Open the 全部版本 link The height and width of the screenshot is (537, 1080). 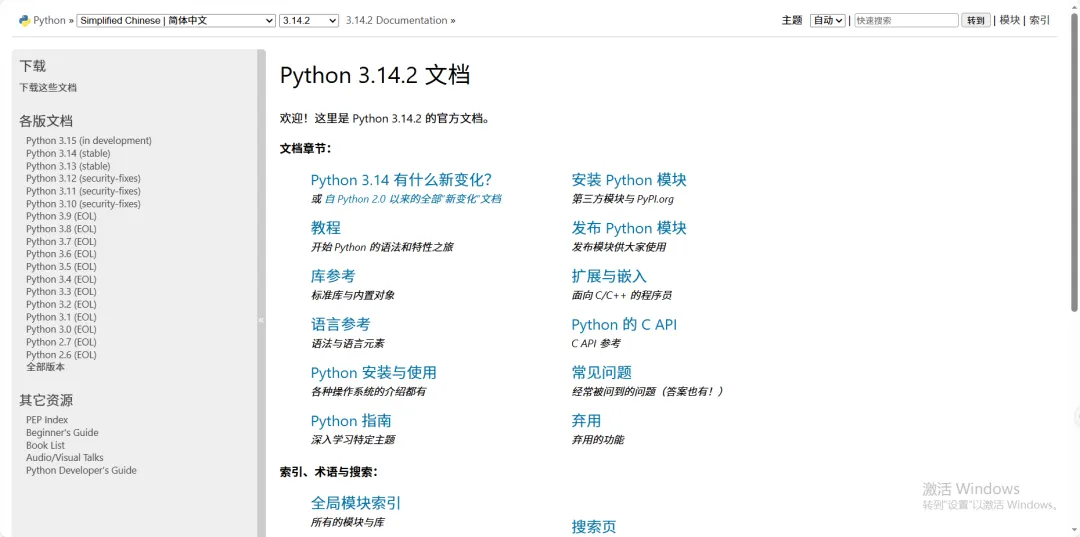[46, 367]
